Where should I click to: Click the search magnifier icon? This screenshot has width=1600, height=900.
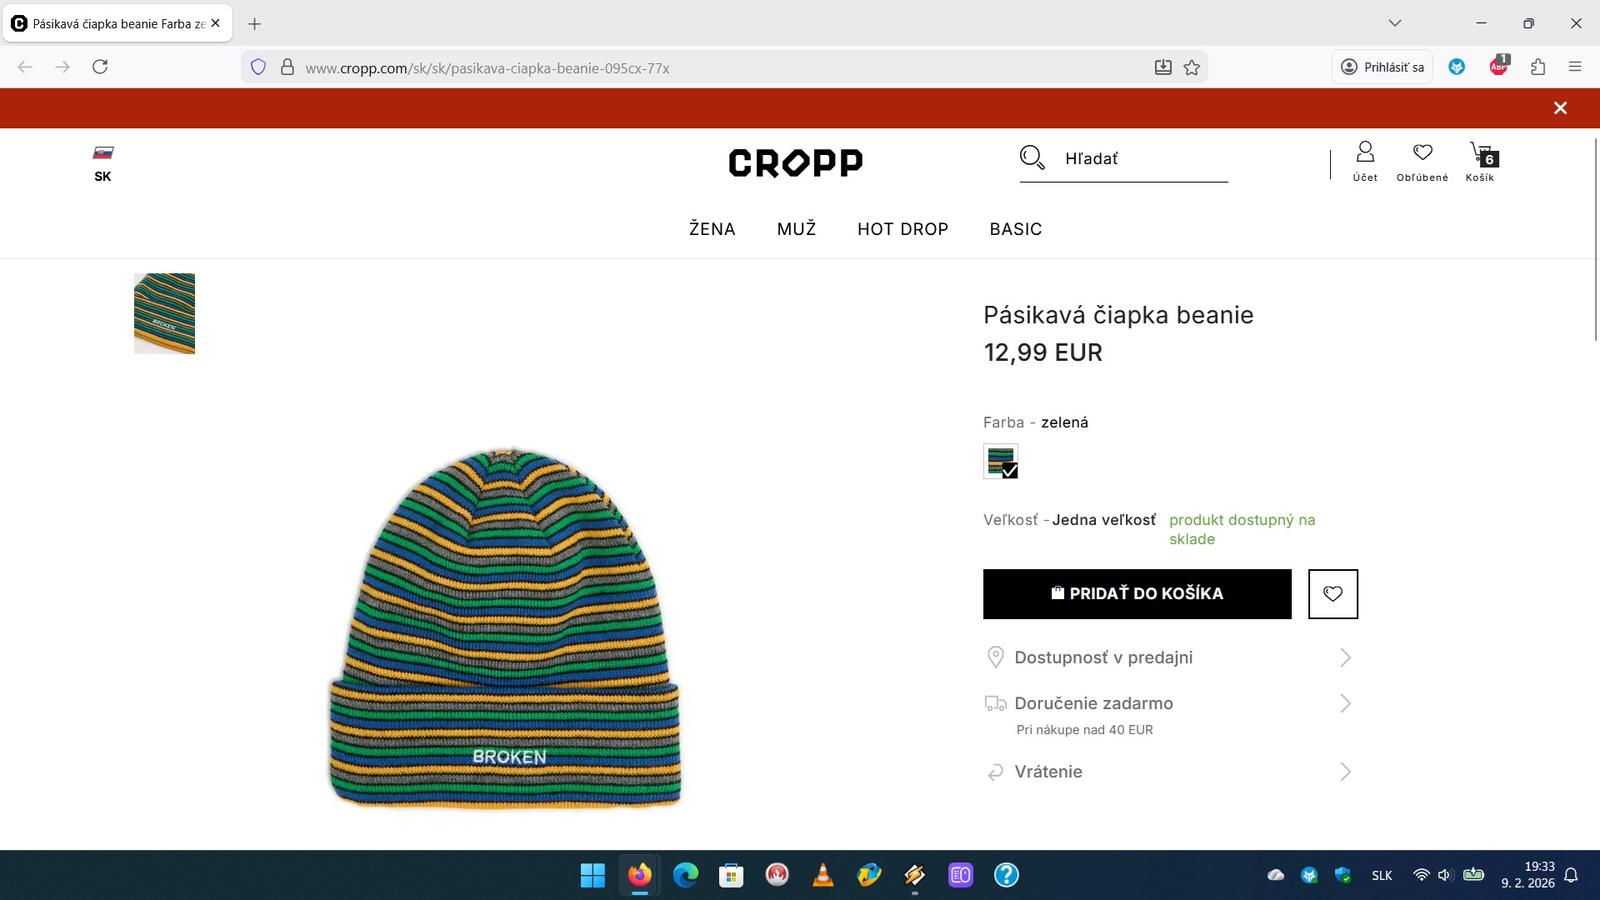(1032, 158)
